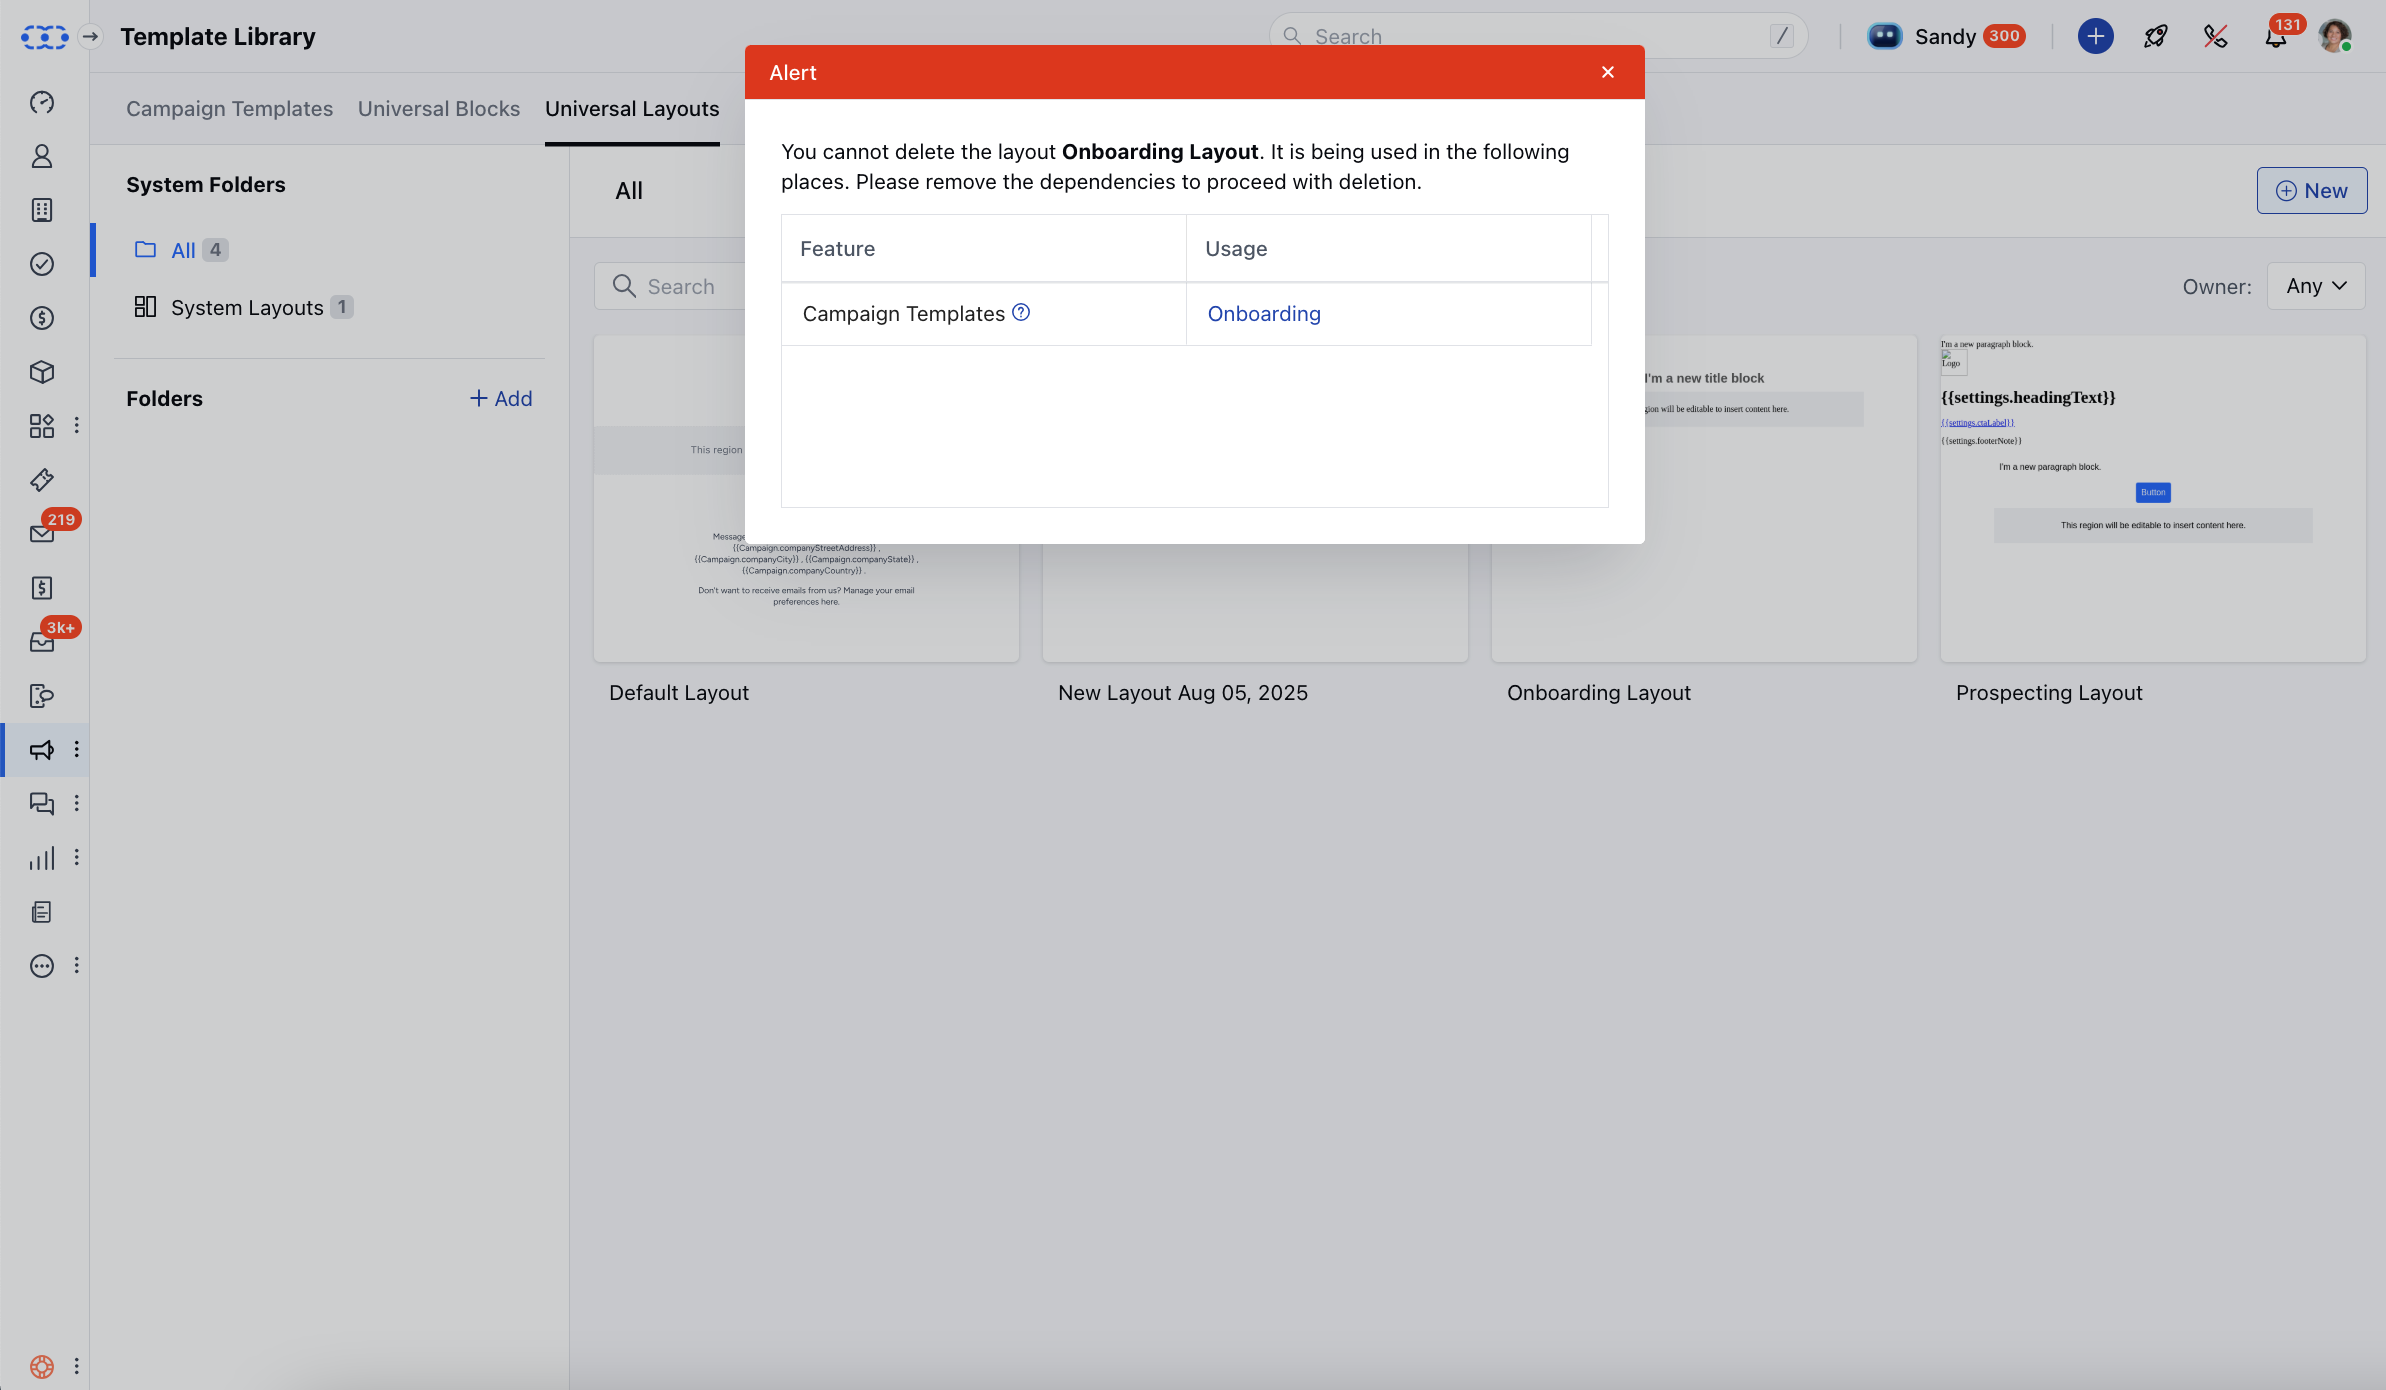Expand the Owner Any dropdown
The image size is (2386, 1390).
coord(2315,286)
